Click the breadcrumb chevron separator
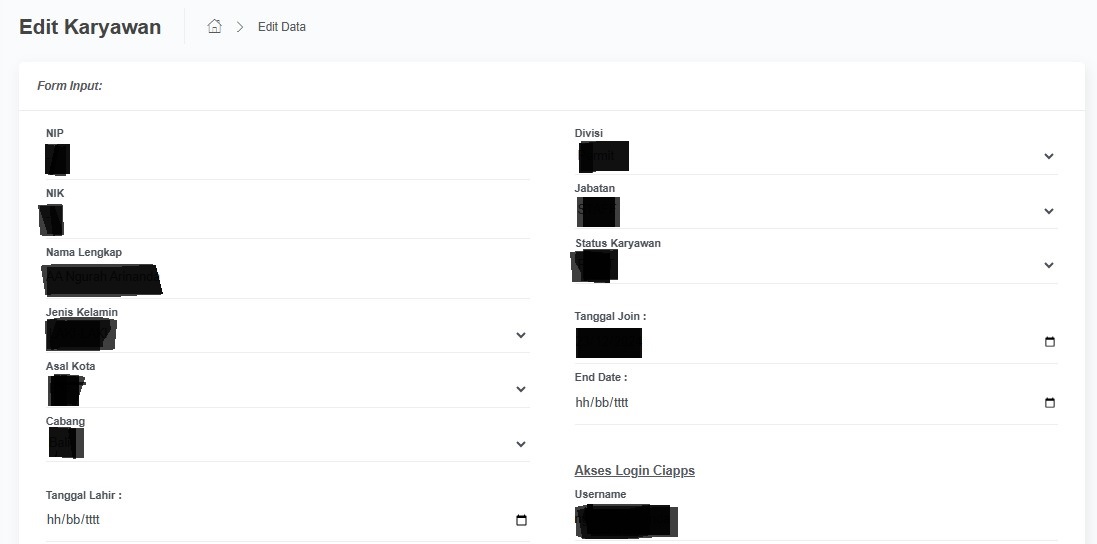This screenshot has height=544, width=1097. point(240,27)
